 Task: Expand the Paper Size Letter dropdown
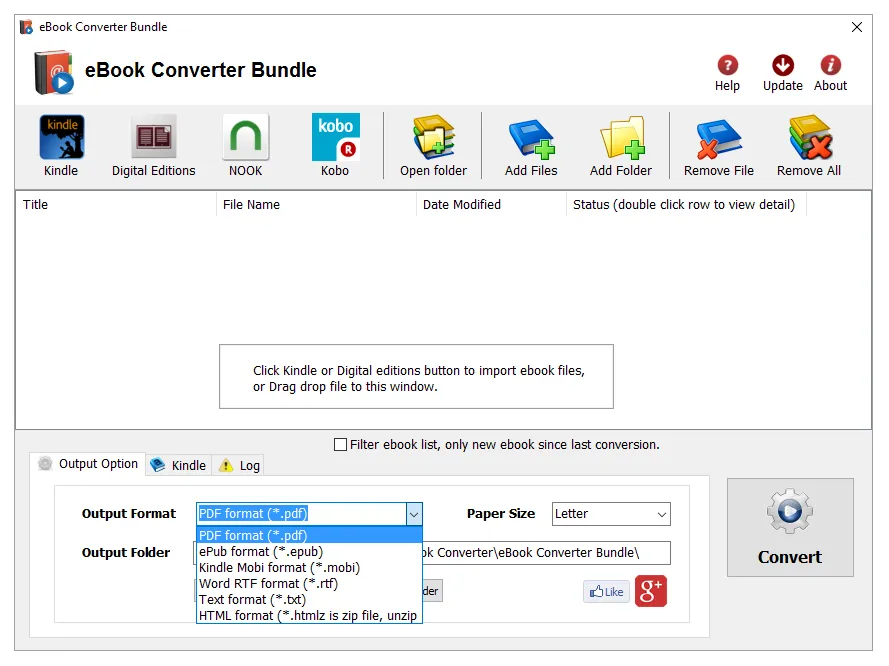coord(611,514)
